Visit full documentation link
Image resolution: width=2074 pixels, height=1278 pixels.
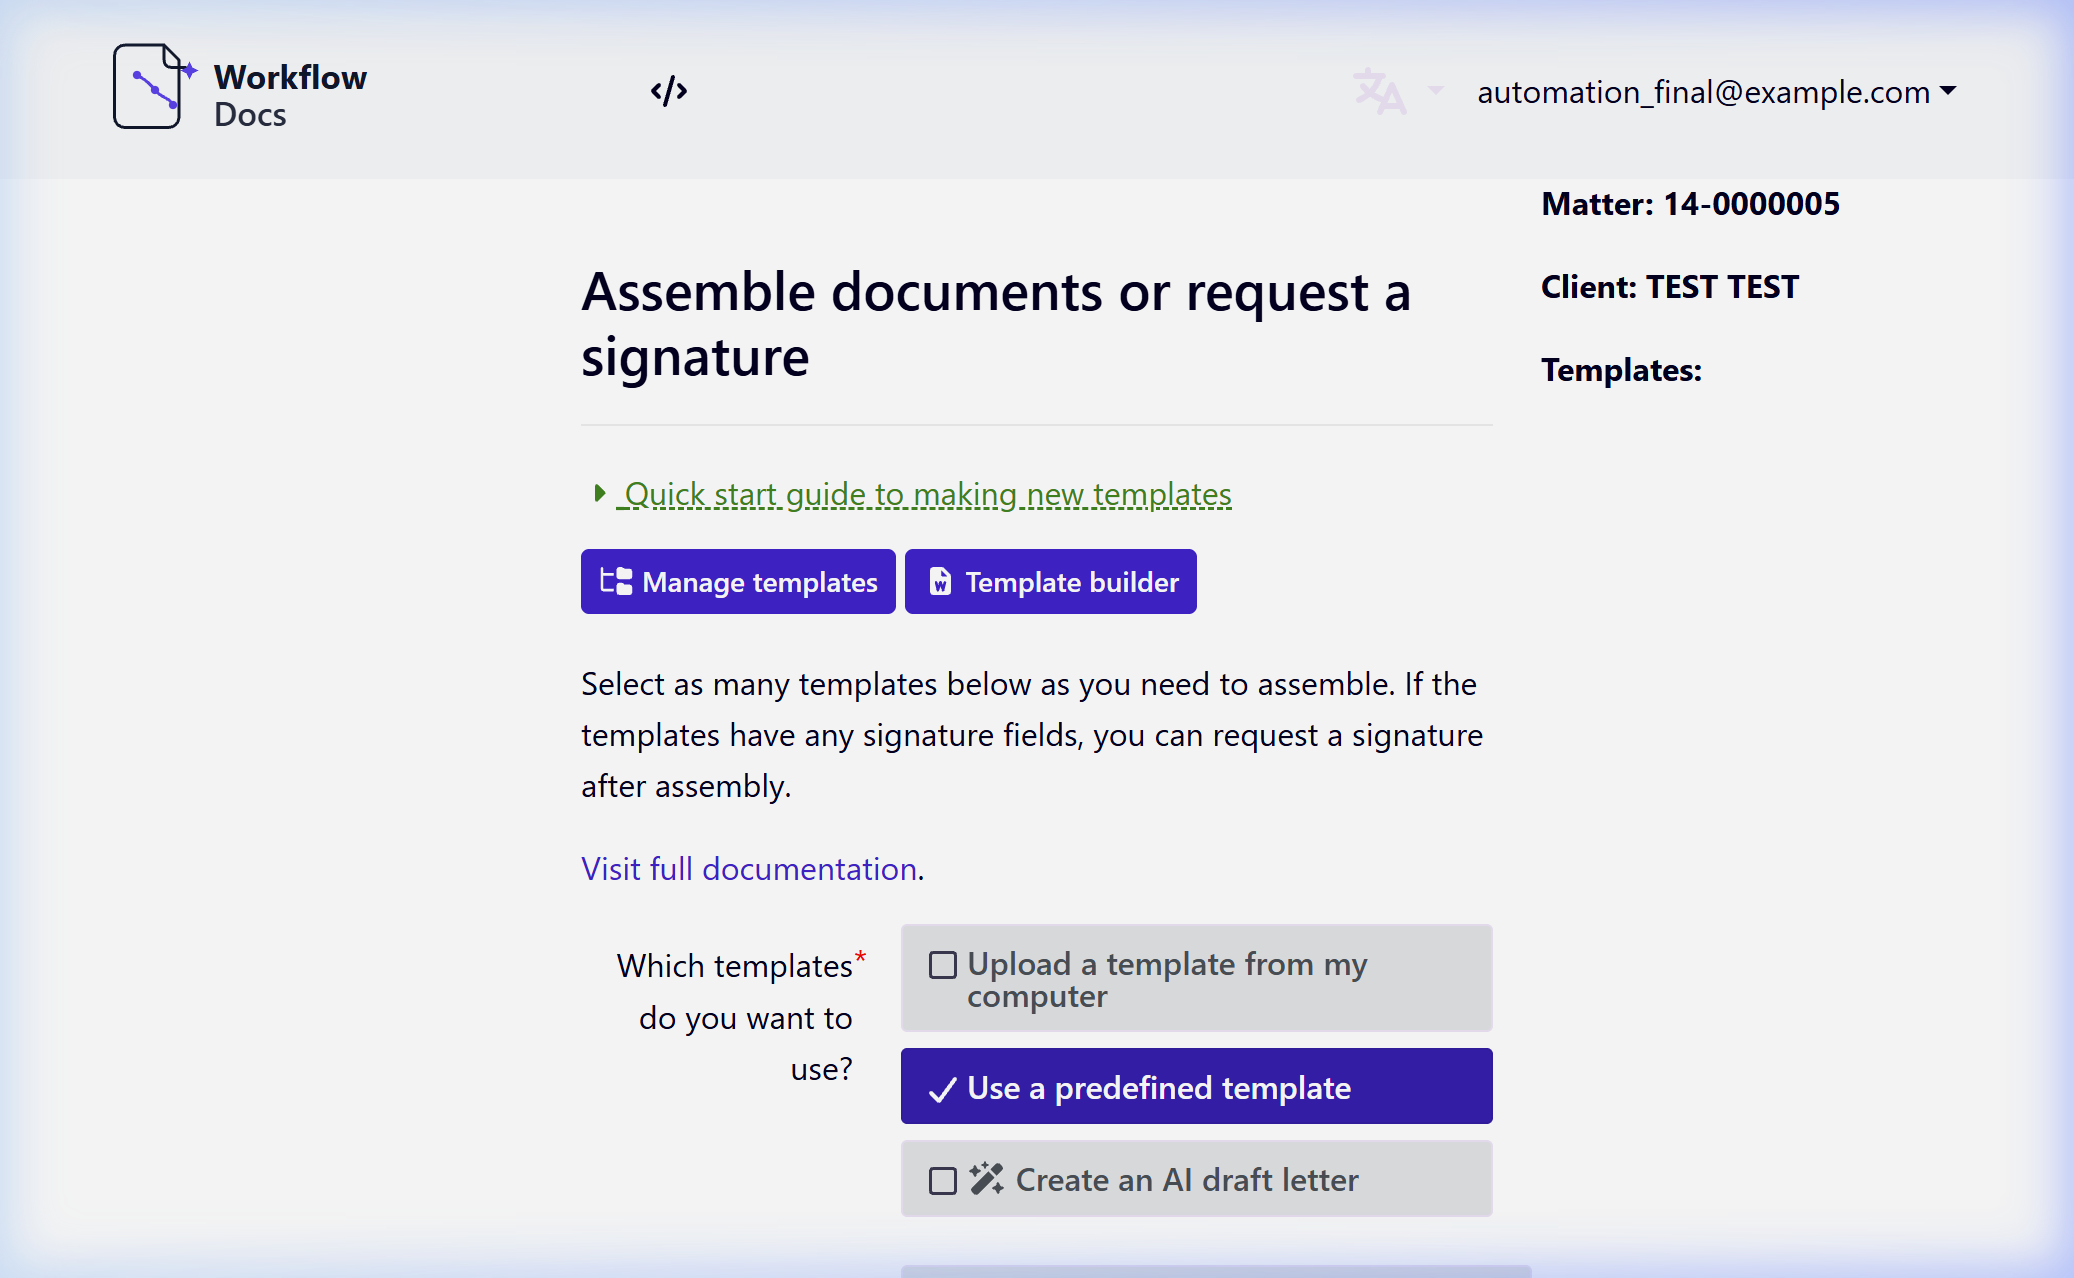[749, 869]
